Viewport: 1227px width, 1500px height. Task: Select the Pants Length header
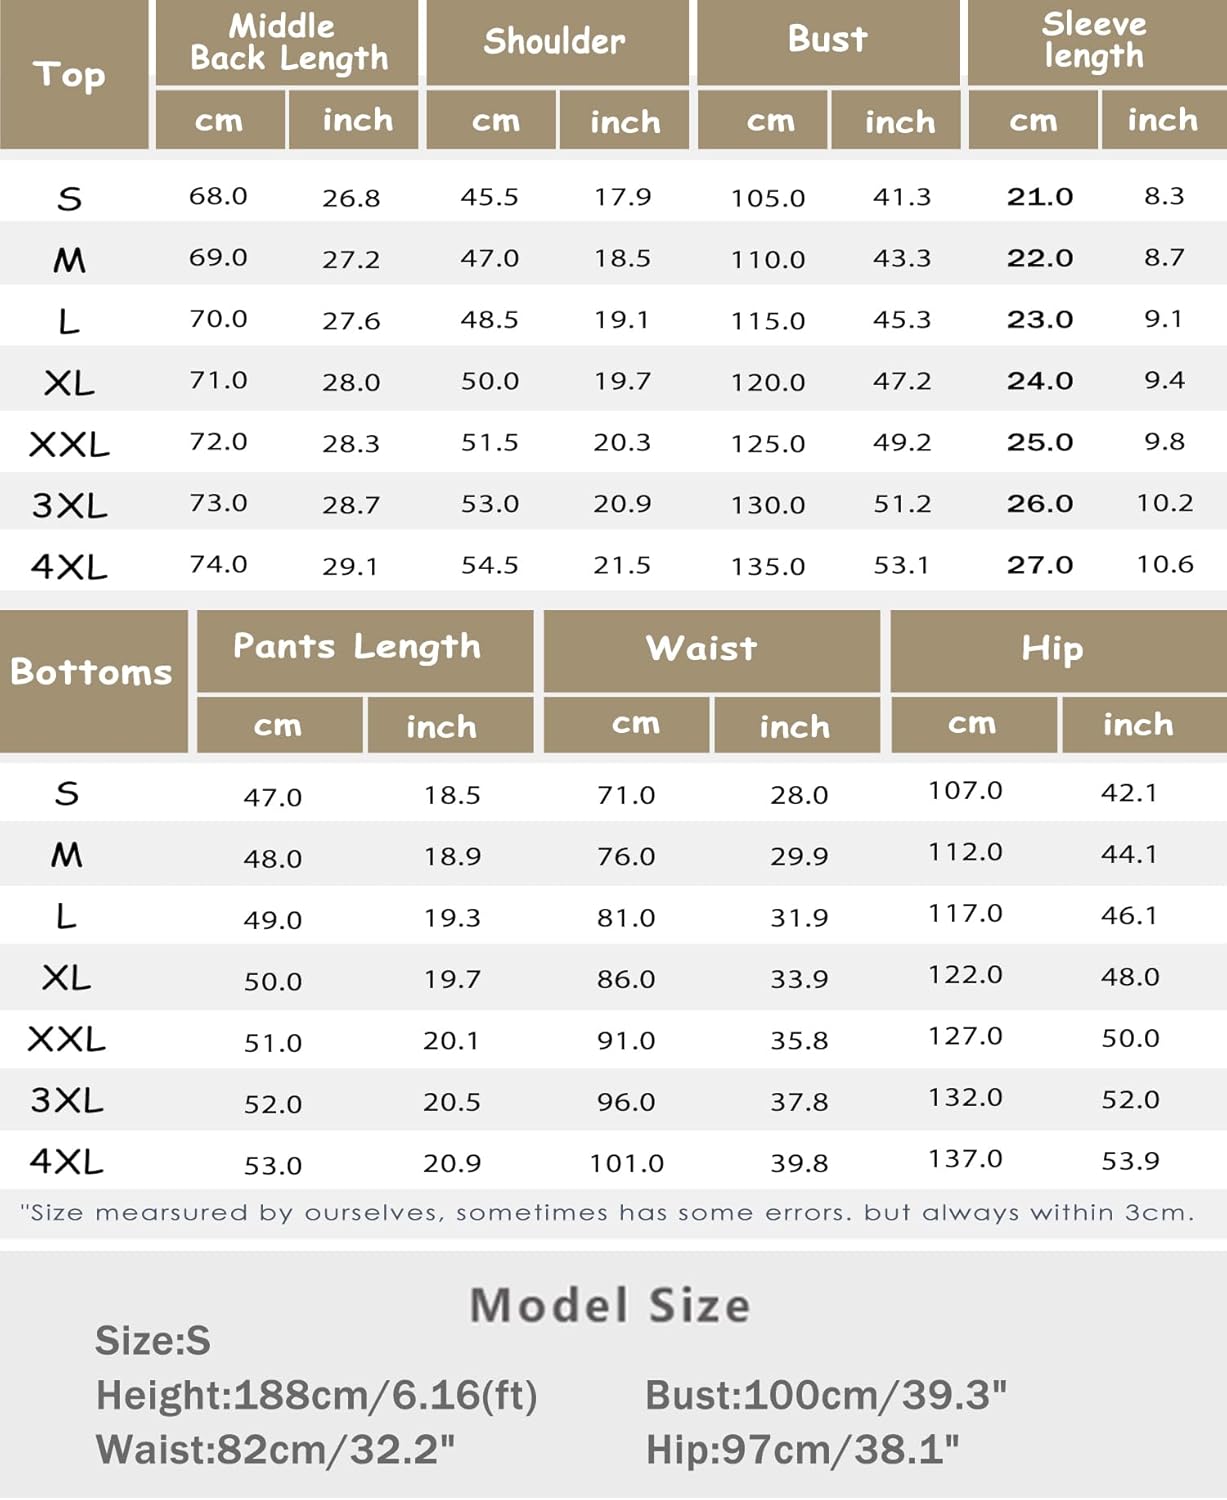tap(357, 647)
